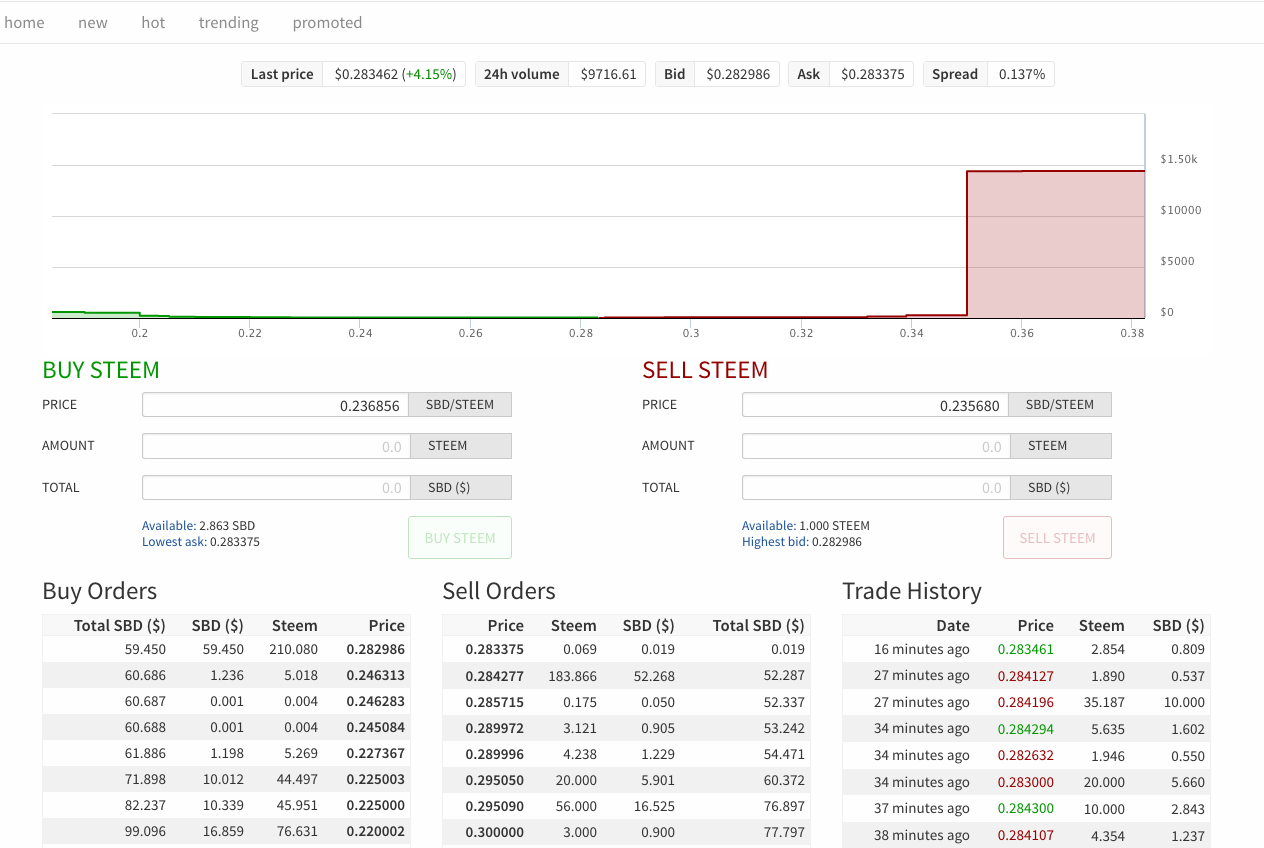Select buy order at price 0.246283
Viewport: 1264px width, 848px height.
(226, 701)
